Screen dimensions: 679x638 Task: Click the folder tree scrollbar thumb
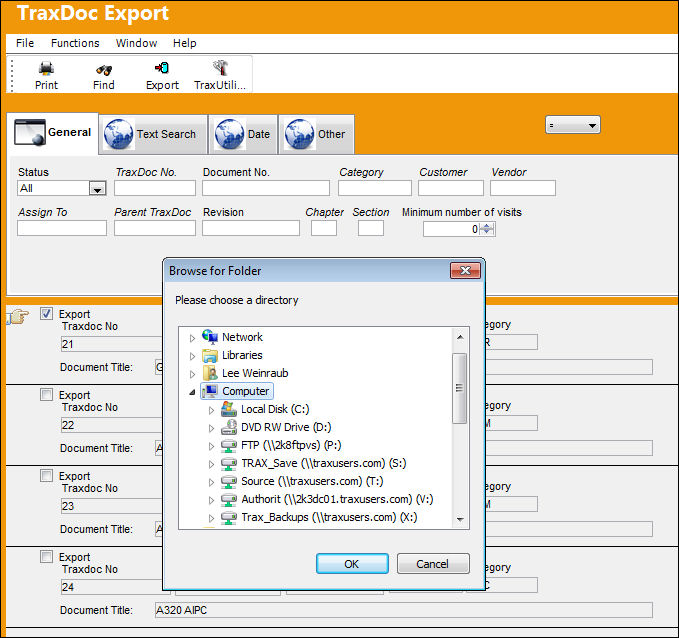coord(459,388)
